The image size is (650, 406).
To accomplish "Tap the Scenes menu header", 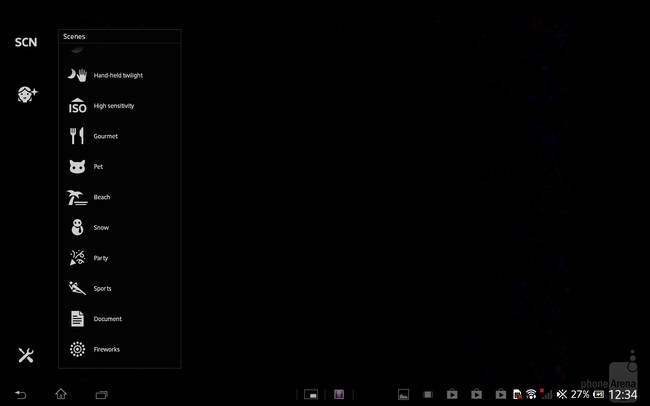I will click(x=75, y=36).
